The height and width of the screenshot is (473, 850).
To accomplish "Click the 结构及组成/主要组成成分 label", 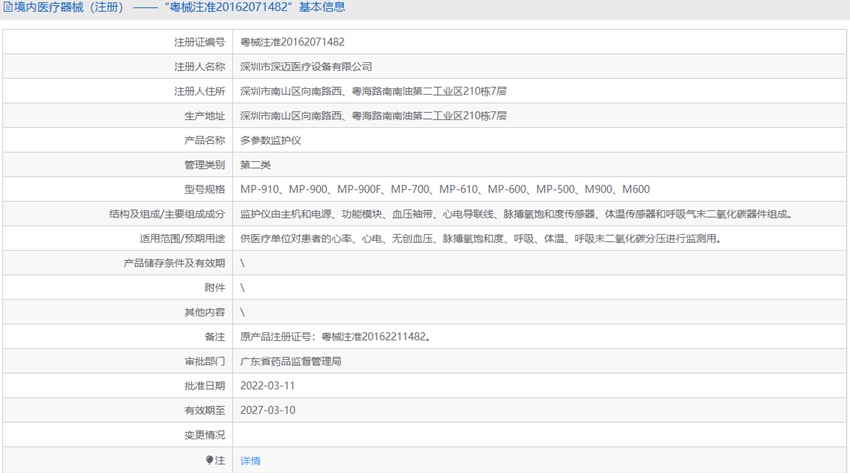I will pos(167,214).
